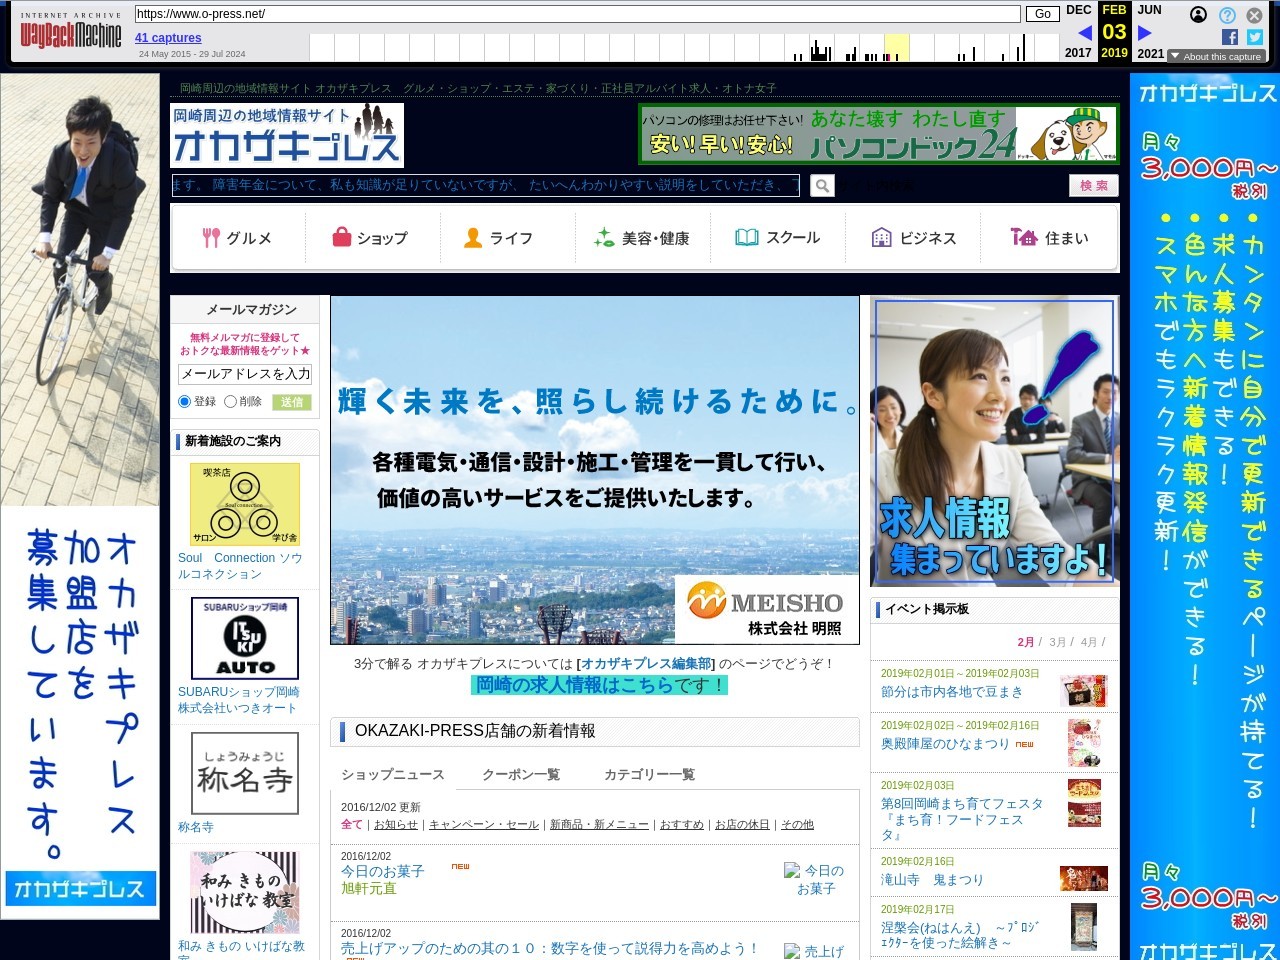Screen dimensions: 1280x960
Task: Click the magnifier search icon
Action: click(x=822, y=185)
